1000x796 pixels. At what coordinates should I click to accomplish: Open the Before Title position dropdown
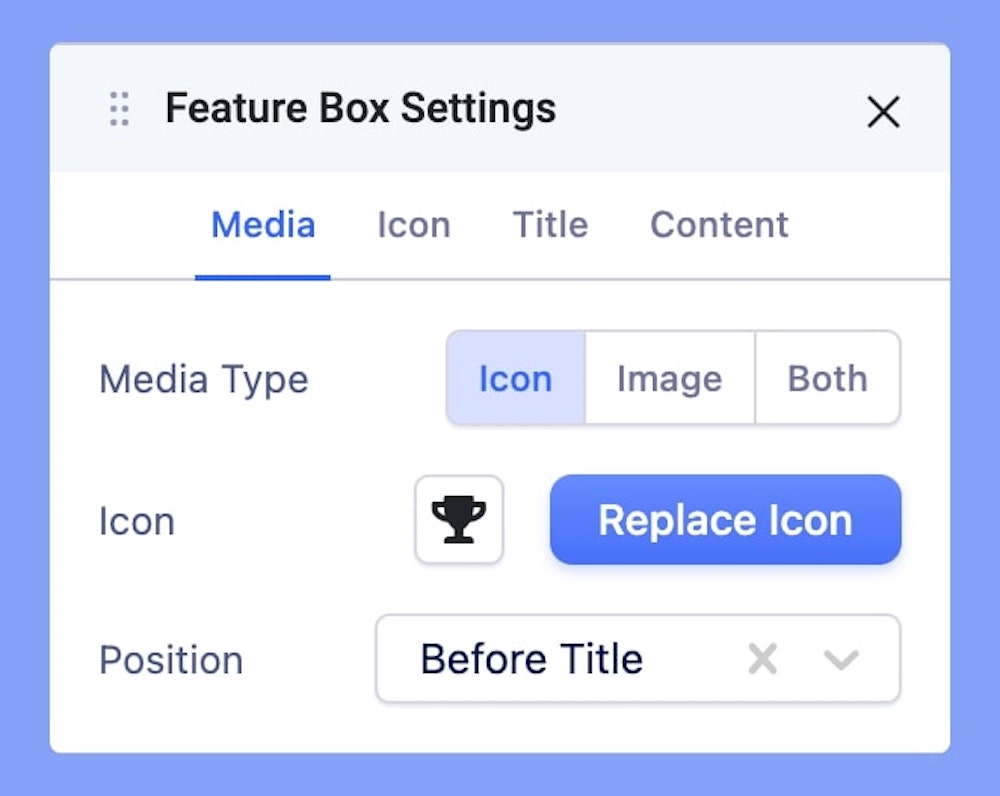560,659
